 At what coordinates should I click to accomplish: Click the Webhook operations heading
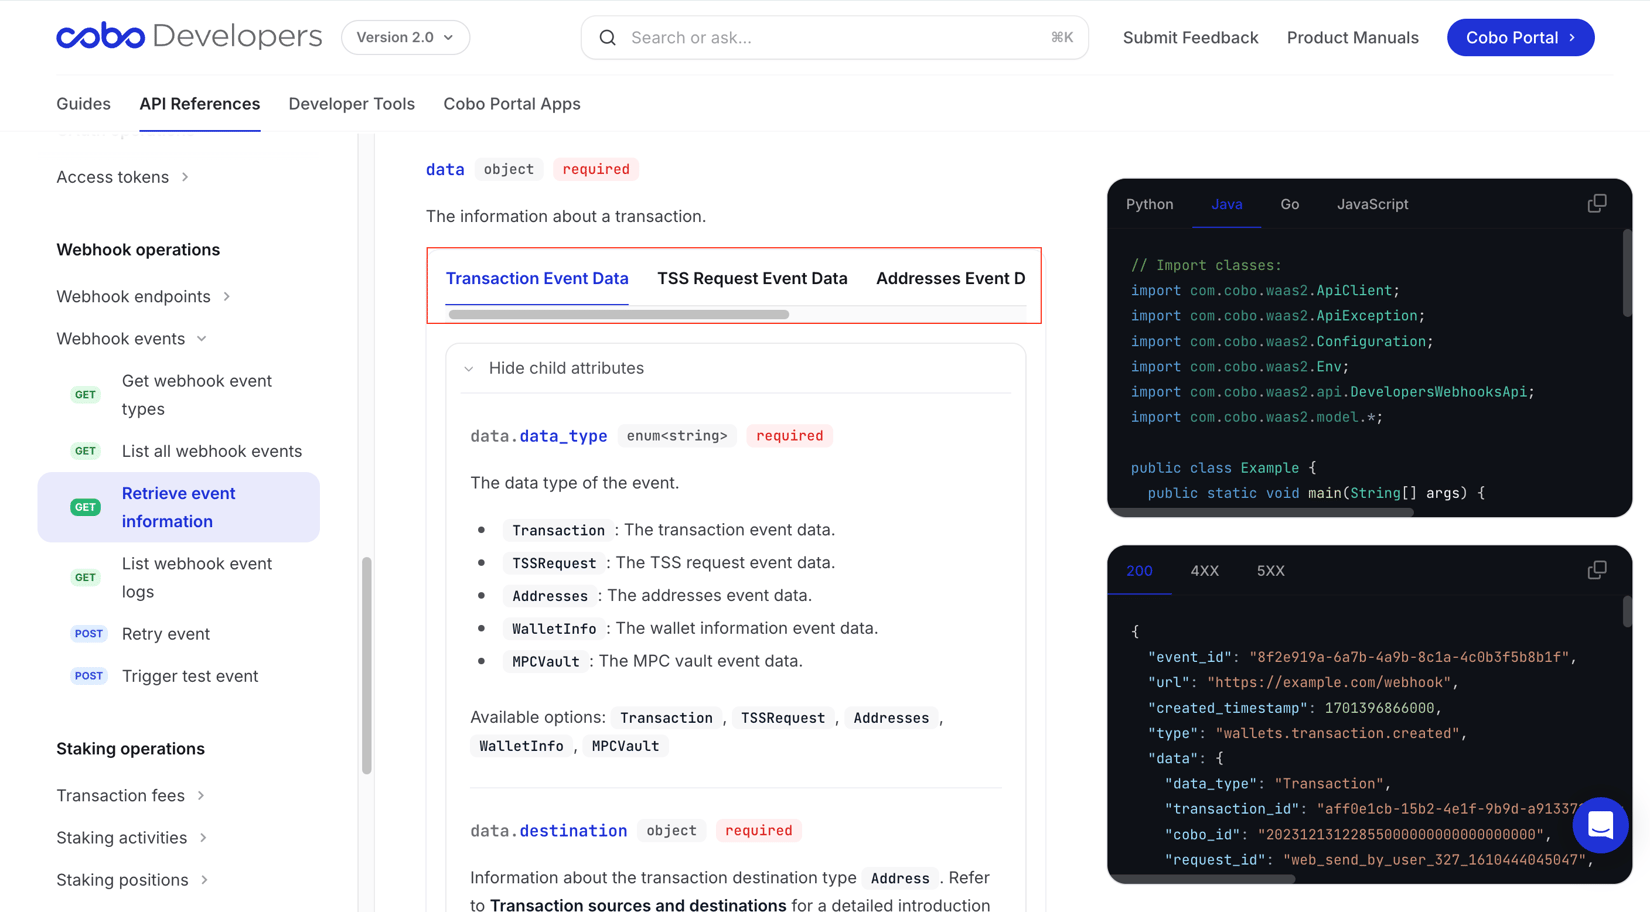point(138,250)
